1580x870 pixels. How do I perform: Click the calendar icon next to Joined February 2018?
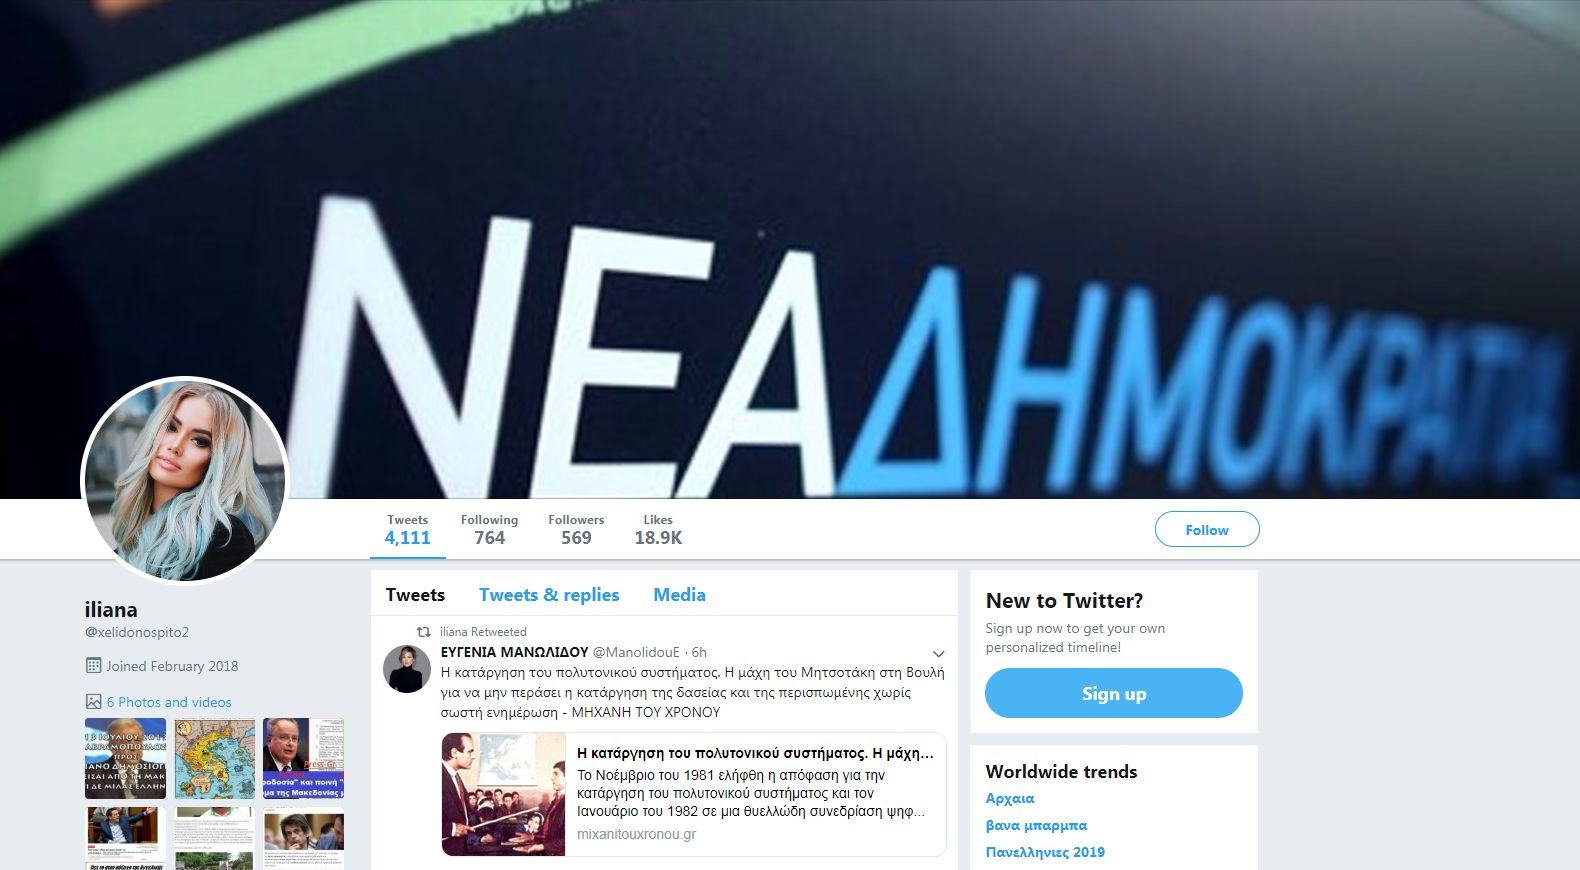click(x=94, y=666)
